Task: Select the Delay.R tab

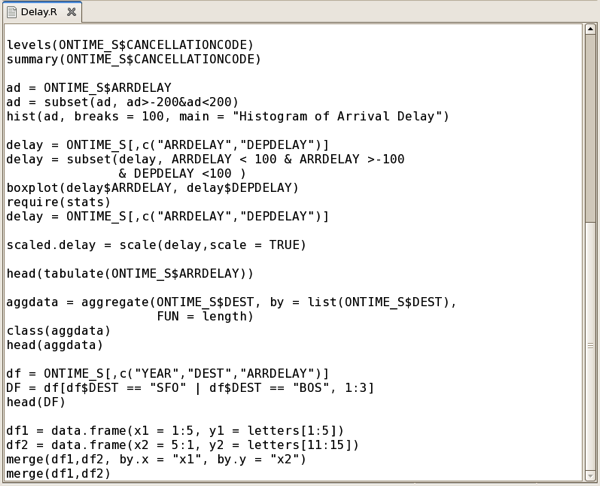Action: (41, 12)
